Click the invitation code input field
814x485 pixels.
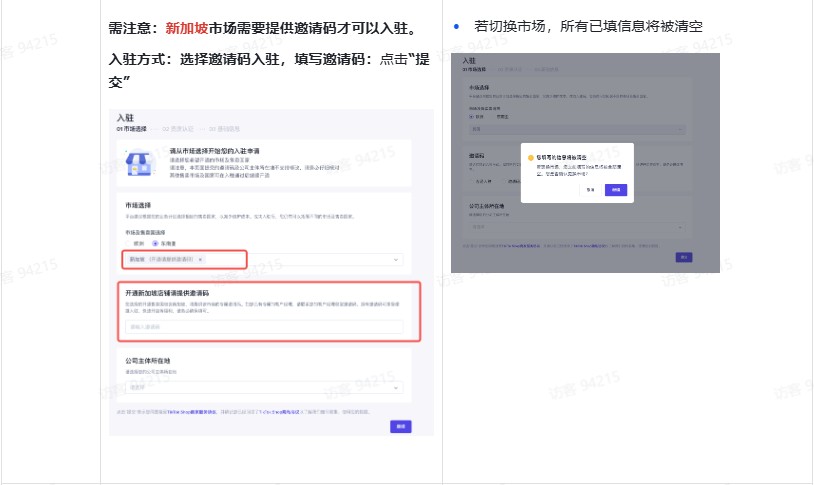[265, 327]
